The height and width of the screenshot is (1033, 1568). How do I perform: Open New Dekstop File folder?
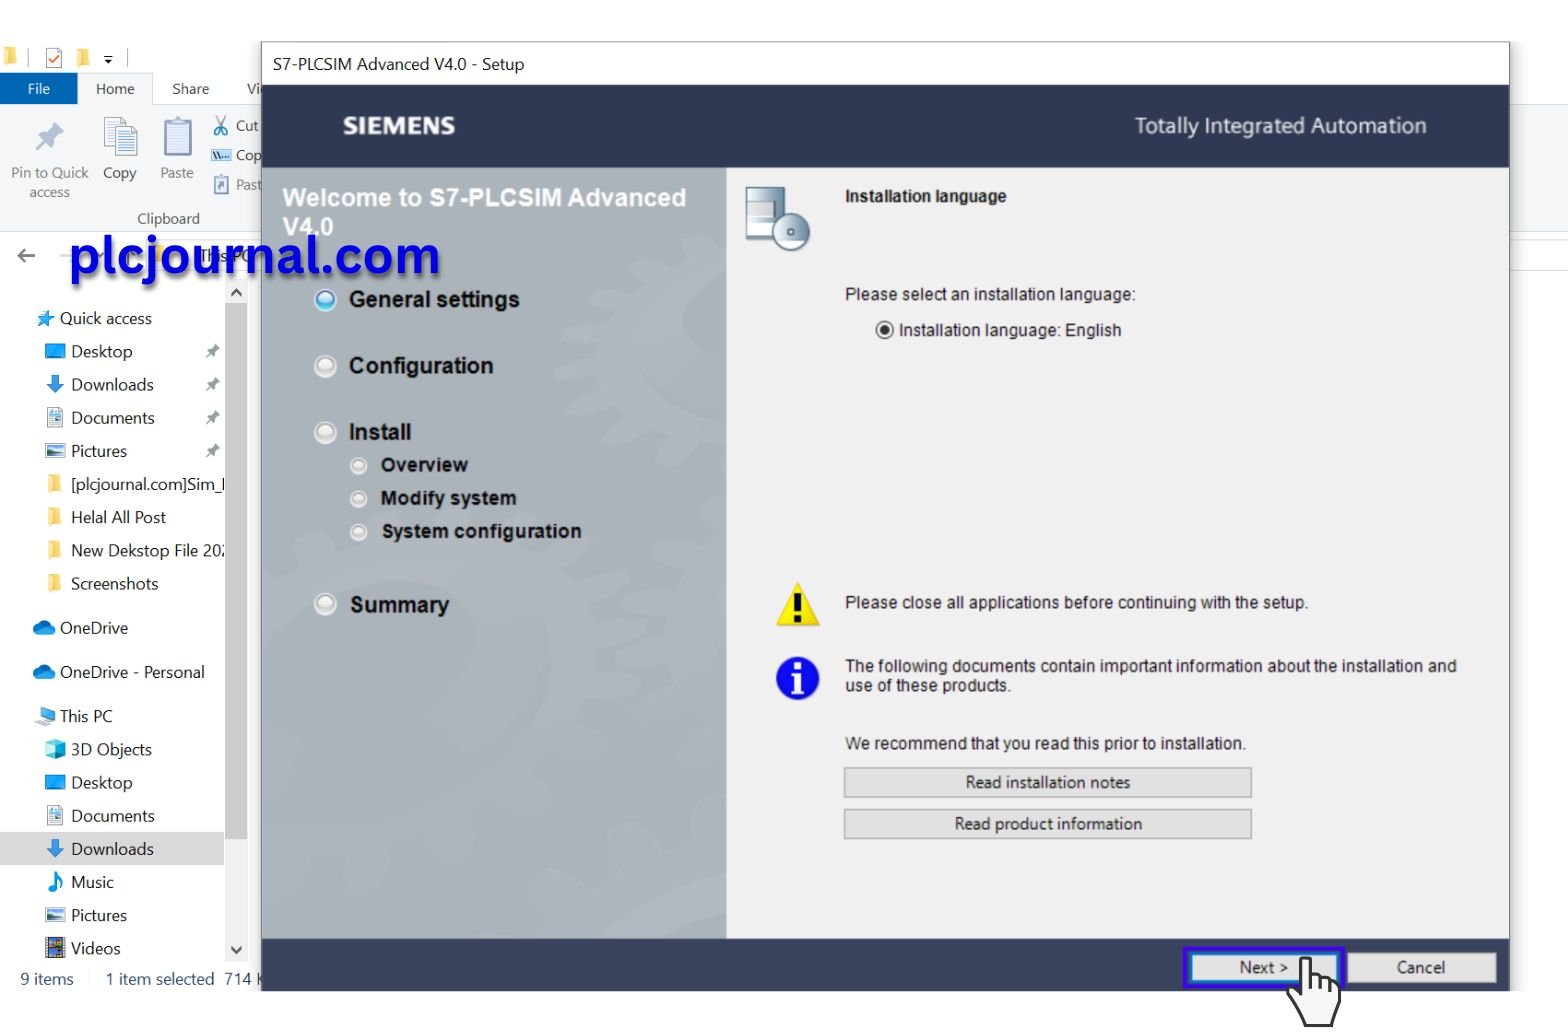[x=135, y=550]
